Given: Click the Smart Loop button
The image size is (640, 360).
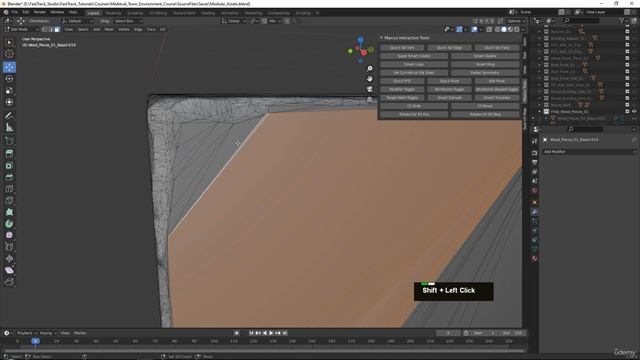Looking at the screenshot, I should pyautogui.click(x=414, y=64).
